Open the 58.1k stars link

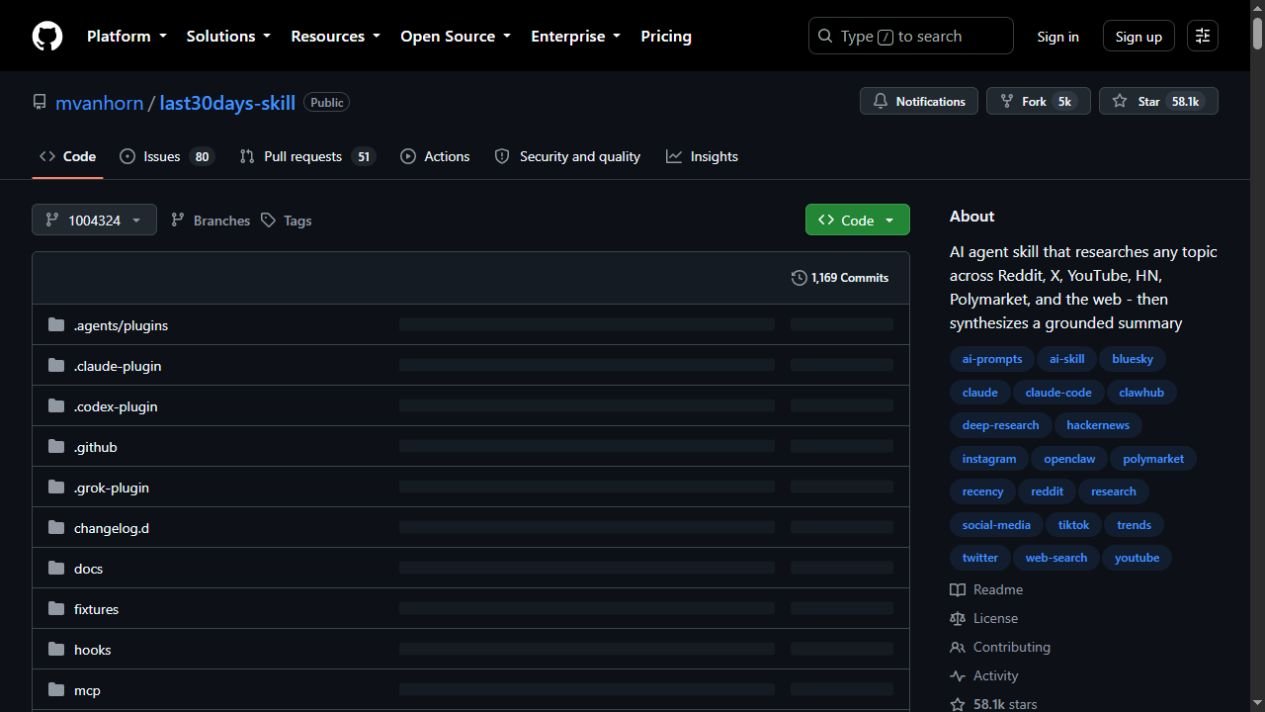tap(994, 704)
